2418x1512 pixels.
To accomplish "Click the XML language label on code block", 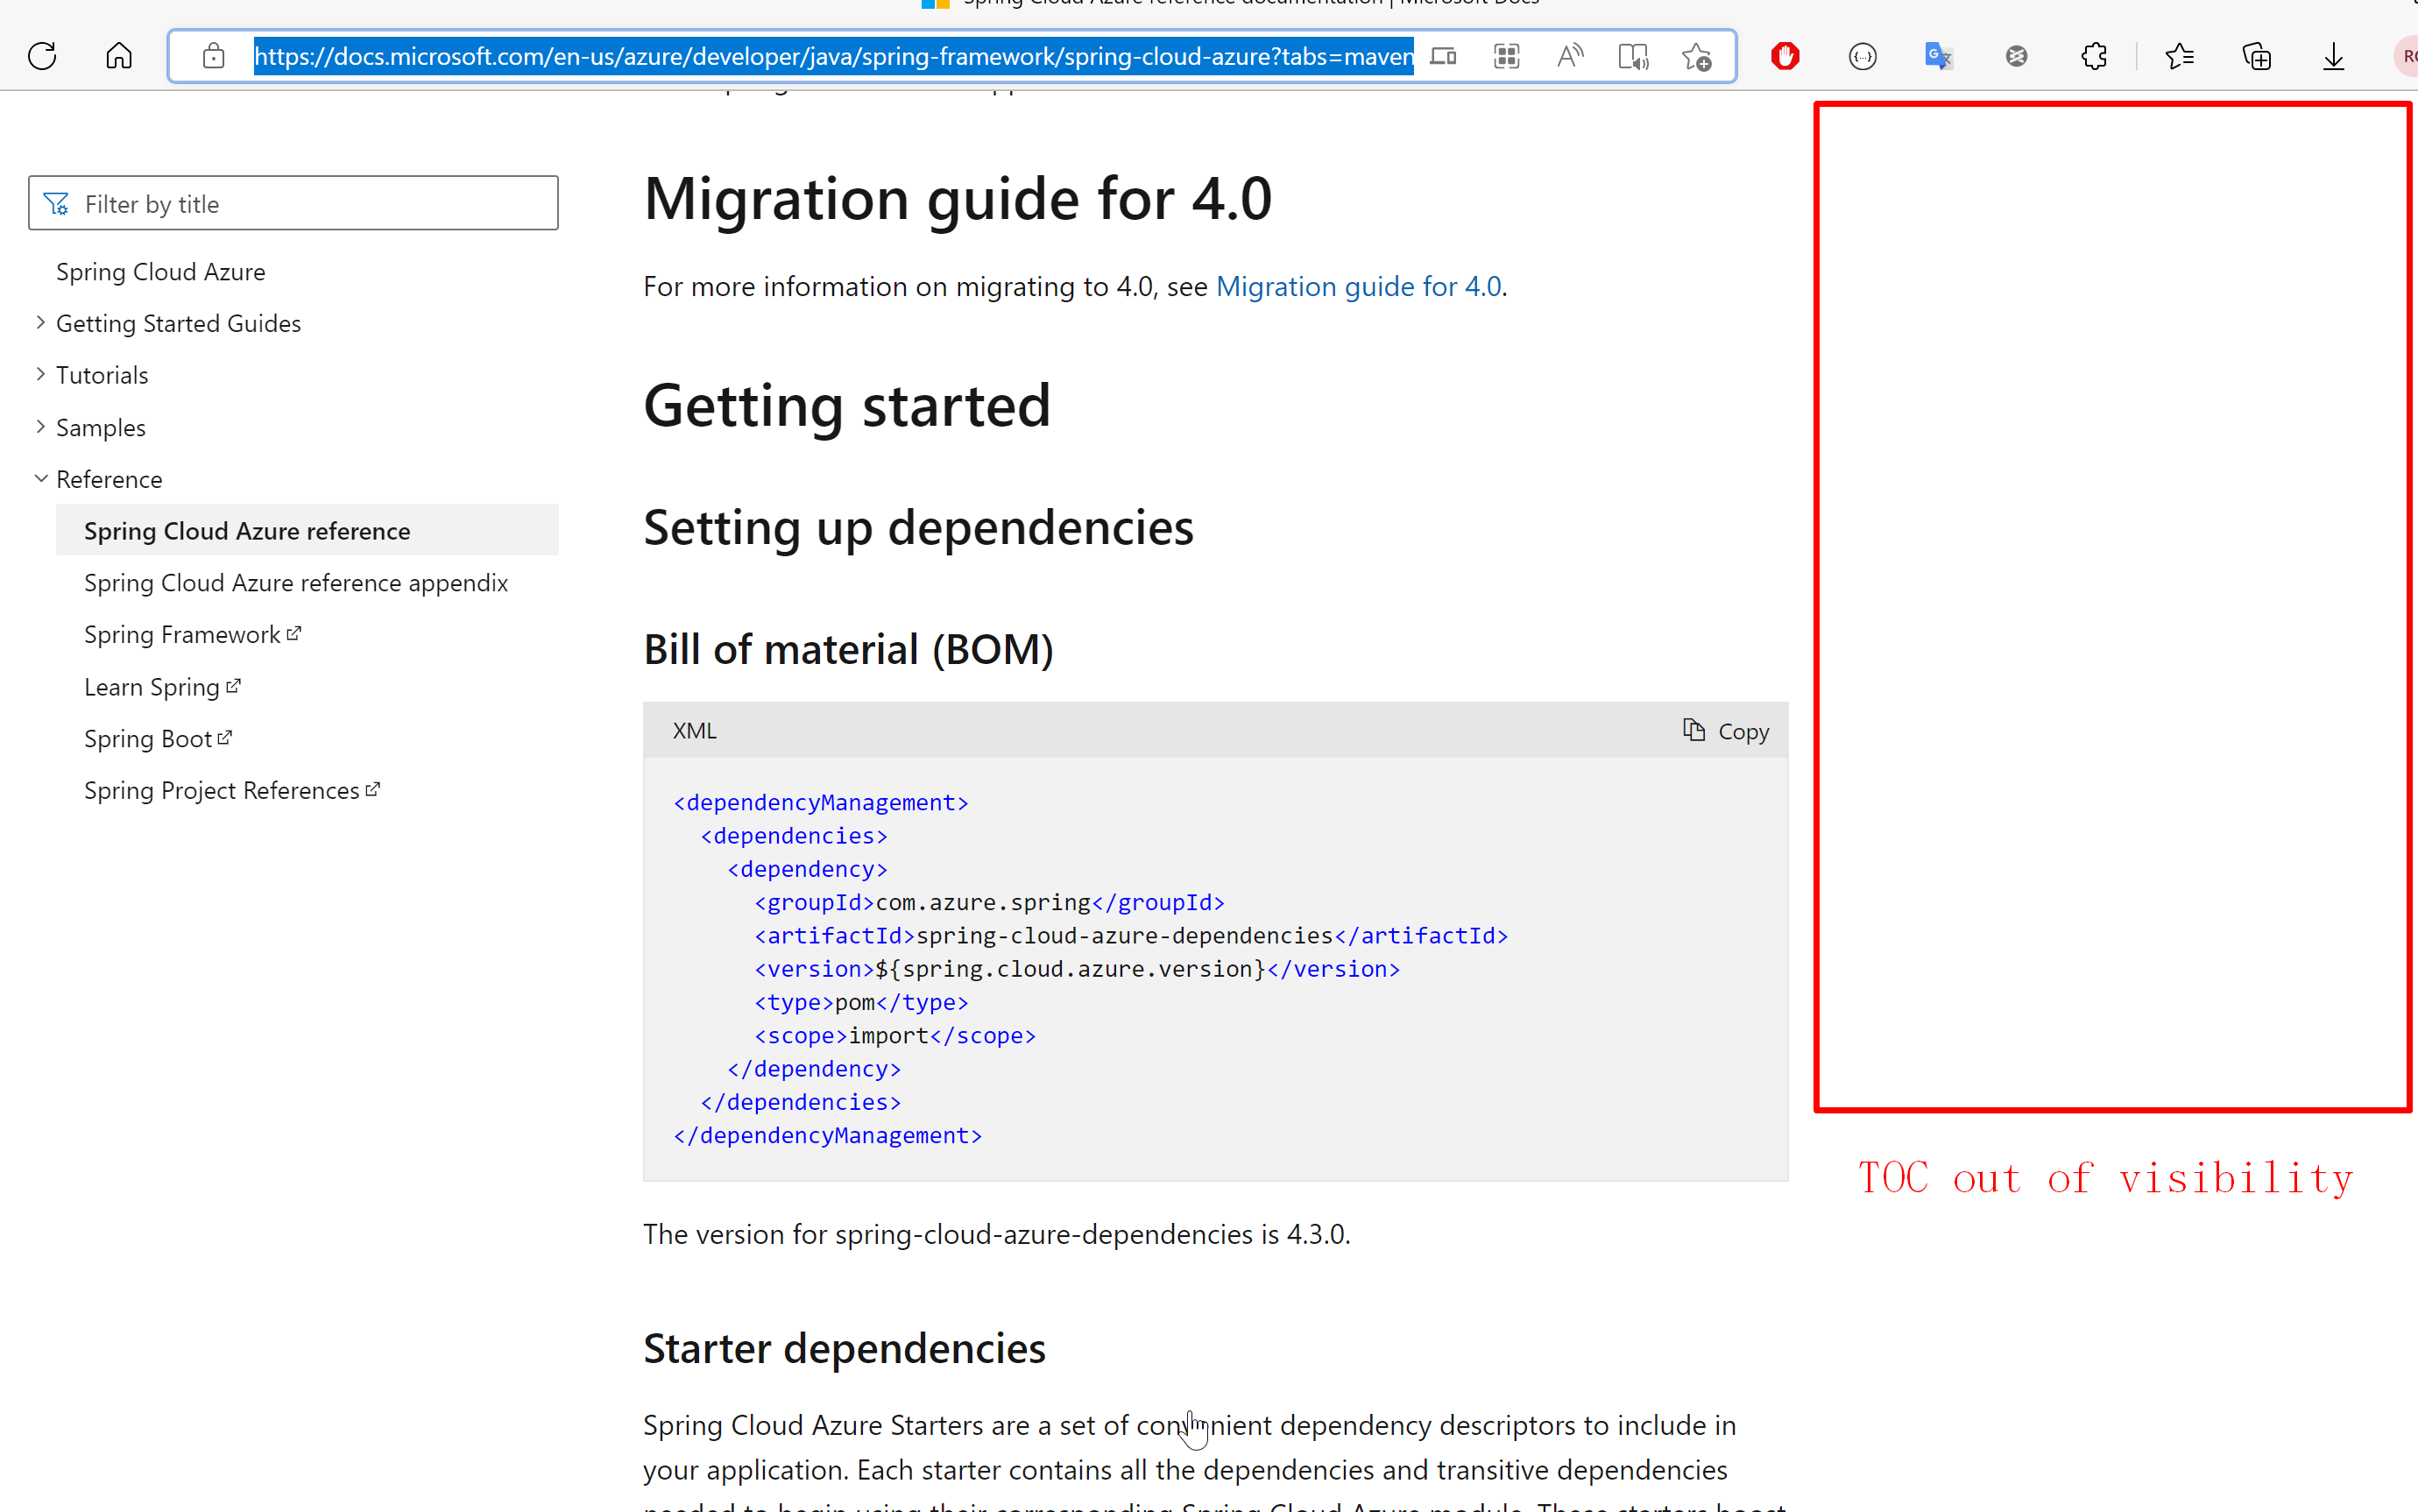I will [x=694, y=731].
